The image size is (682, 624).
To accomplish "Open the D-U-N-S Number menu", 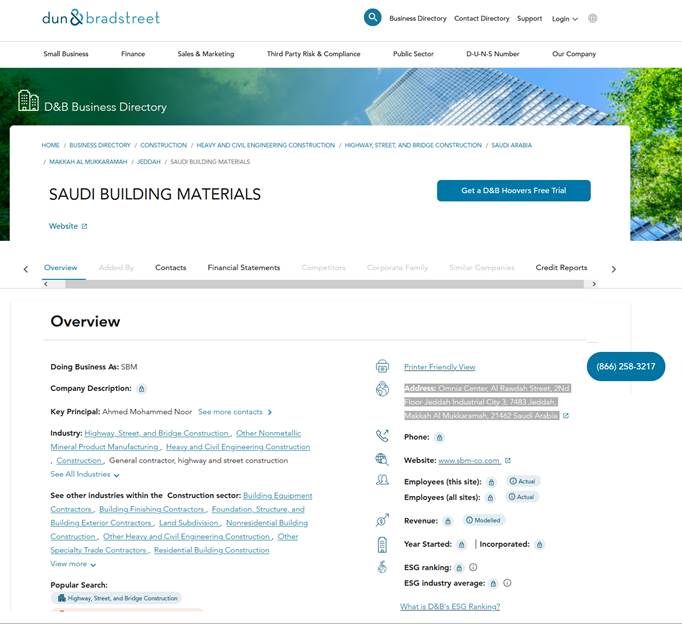I will point(493,54).
